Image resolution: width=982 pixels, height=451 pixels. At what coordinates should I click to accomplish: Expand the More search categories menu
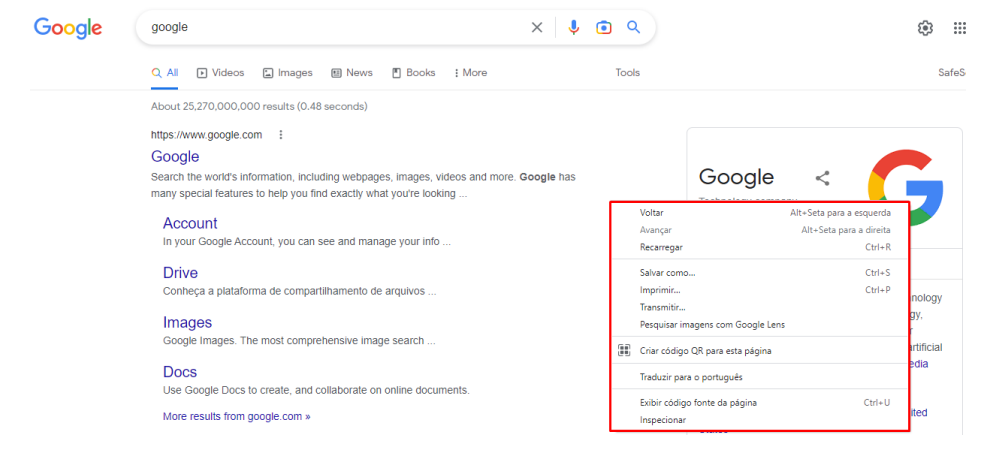point(470,73)
